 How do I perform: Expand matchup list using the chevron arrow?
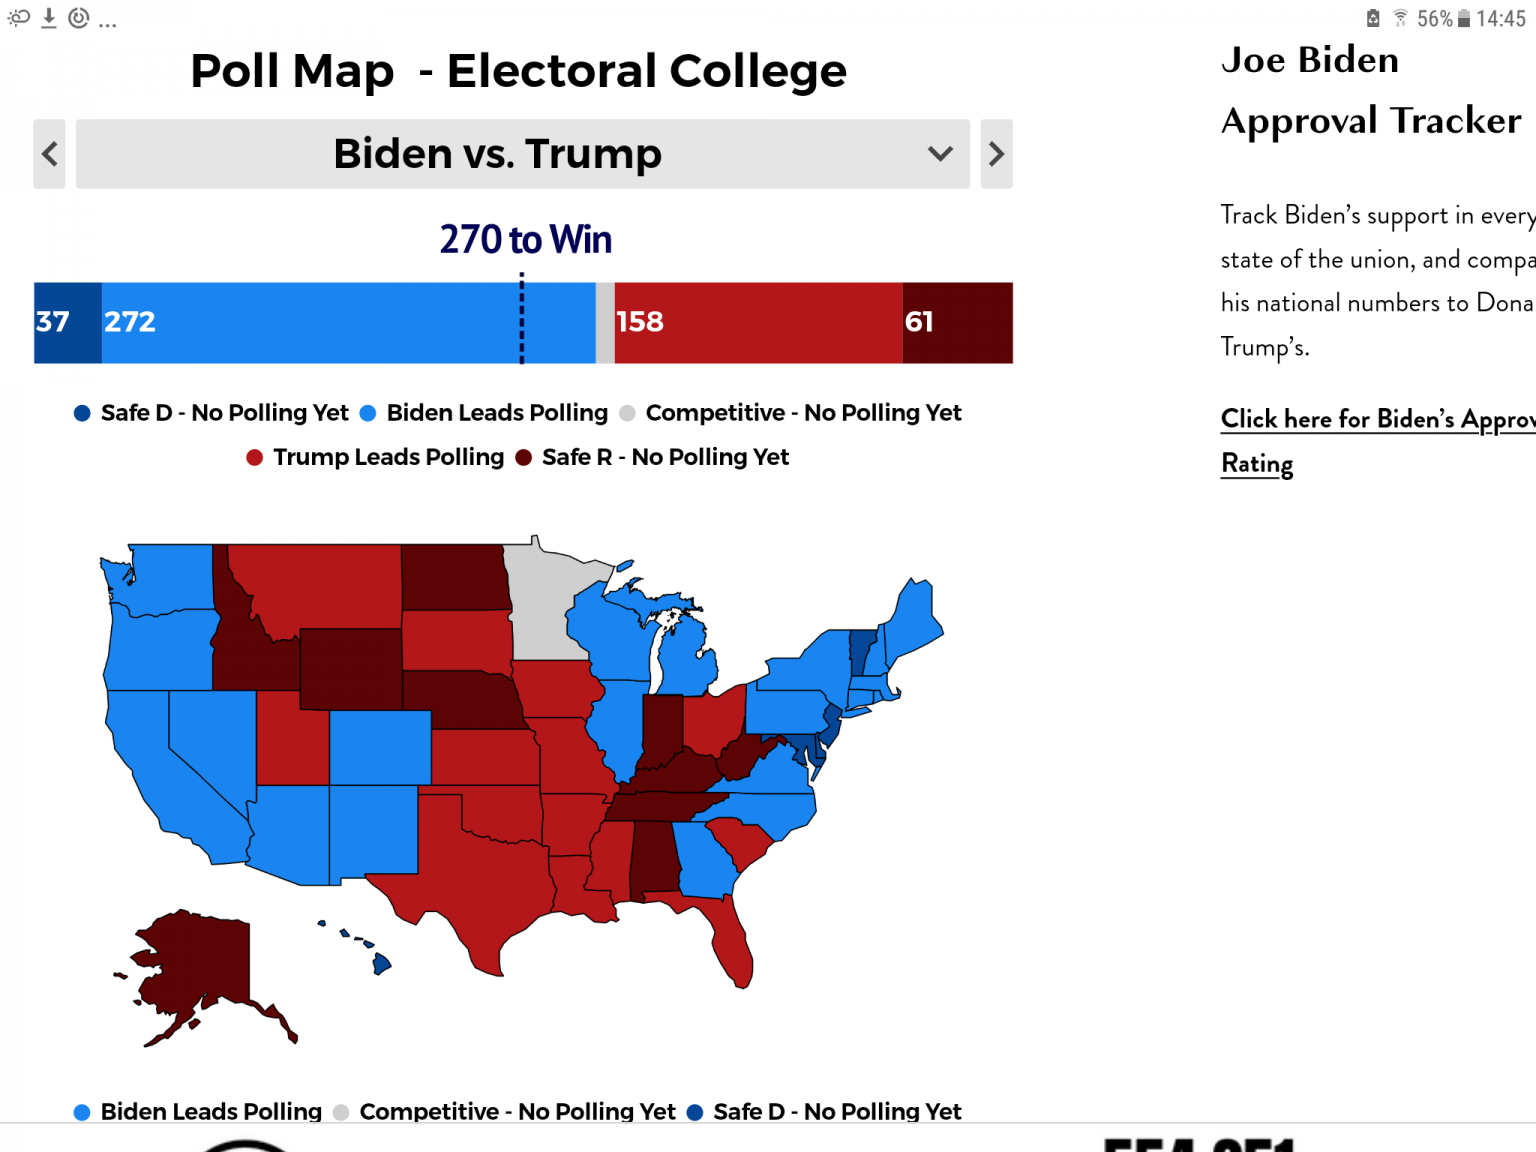click(940, 154)
